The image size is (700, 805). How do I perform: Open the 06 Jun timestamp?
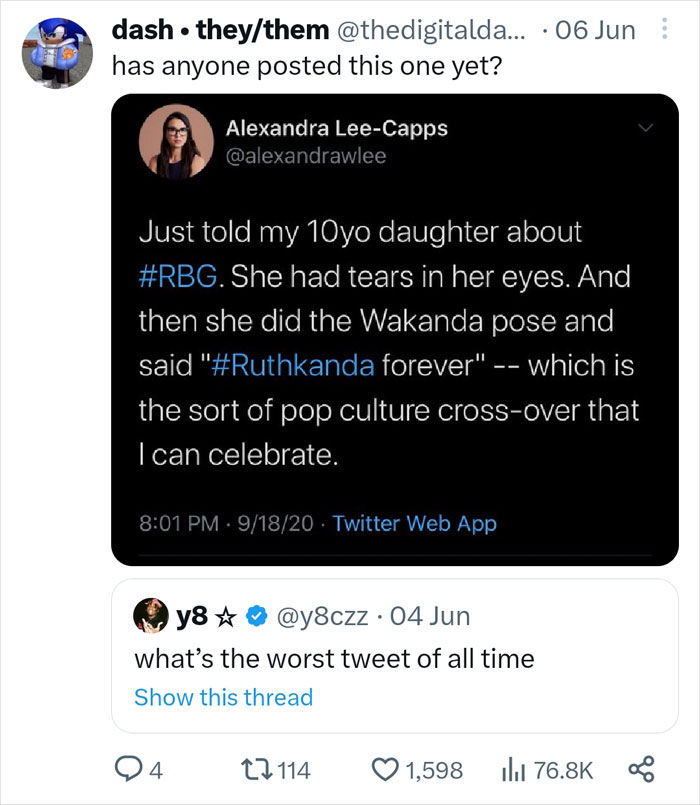coord(597,29)
